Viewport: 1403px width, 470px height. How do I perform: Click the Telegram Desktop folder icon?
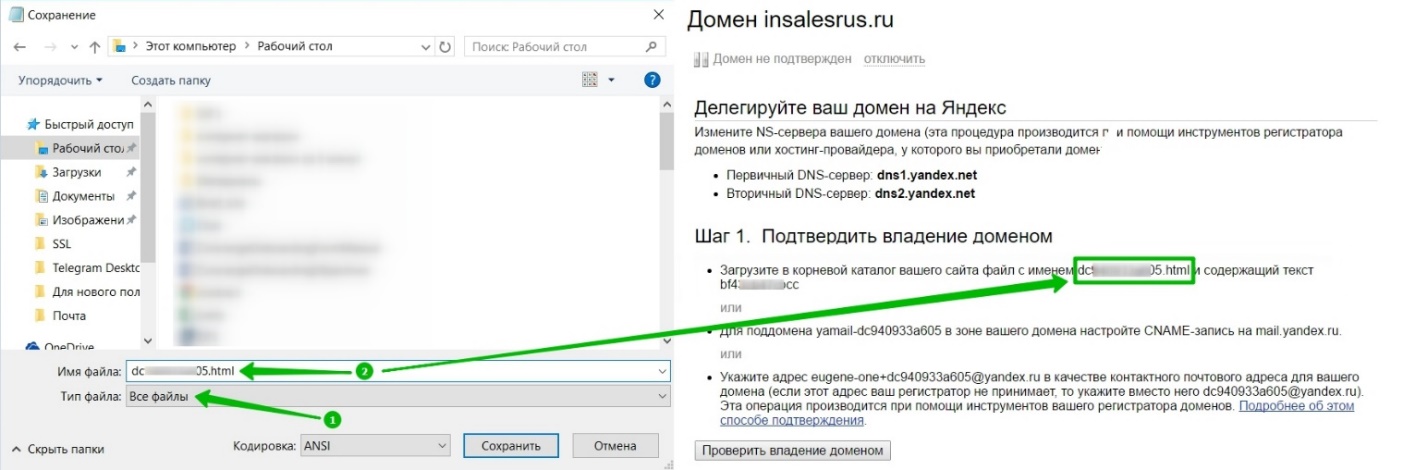tap(40, 268)
